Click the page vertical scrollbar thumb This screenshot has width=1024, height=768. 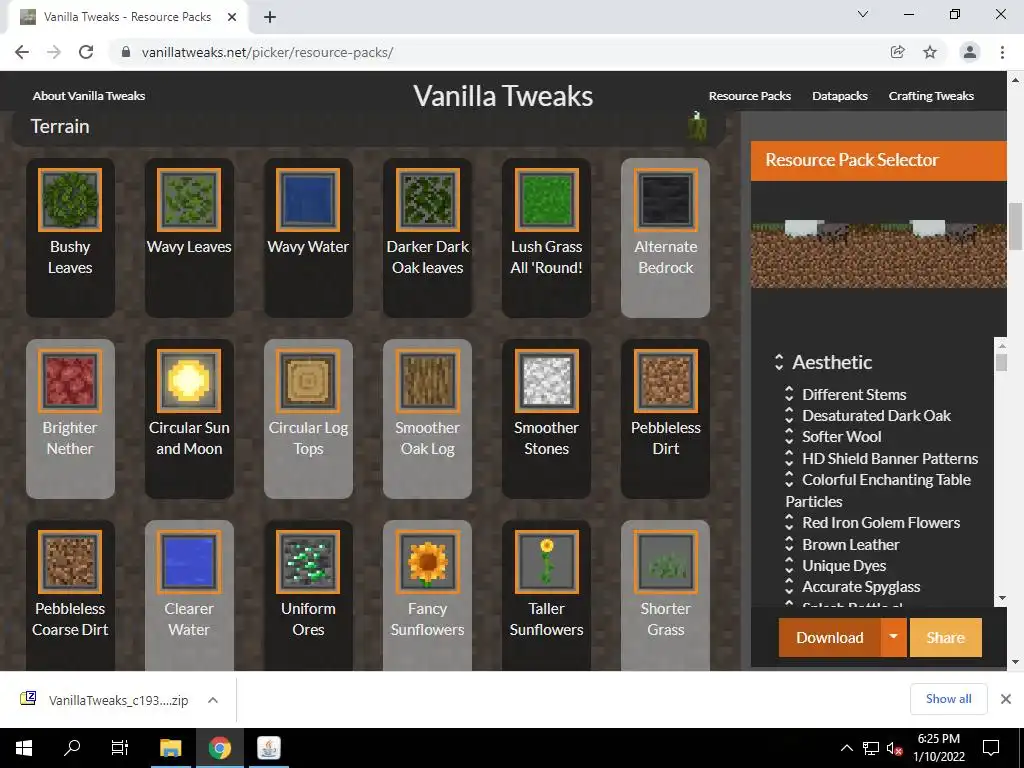(1016, 226)
